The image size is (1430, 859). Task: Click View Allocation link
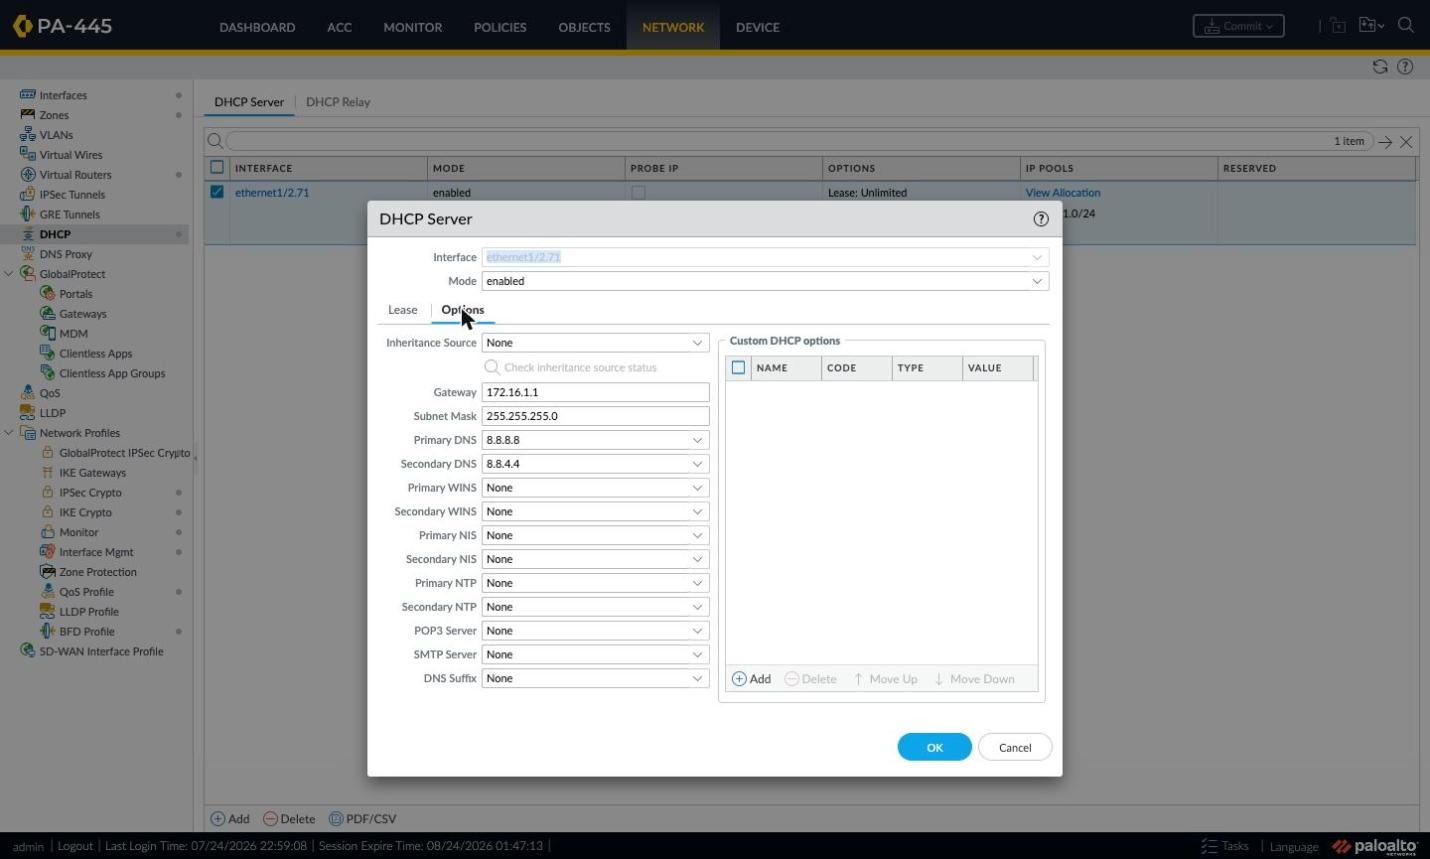(1062, 192)
